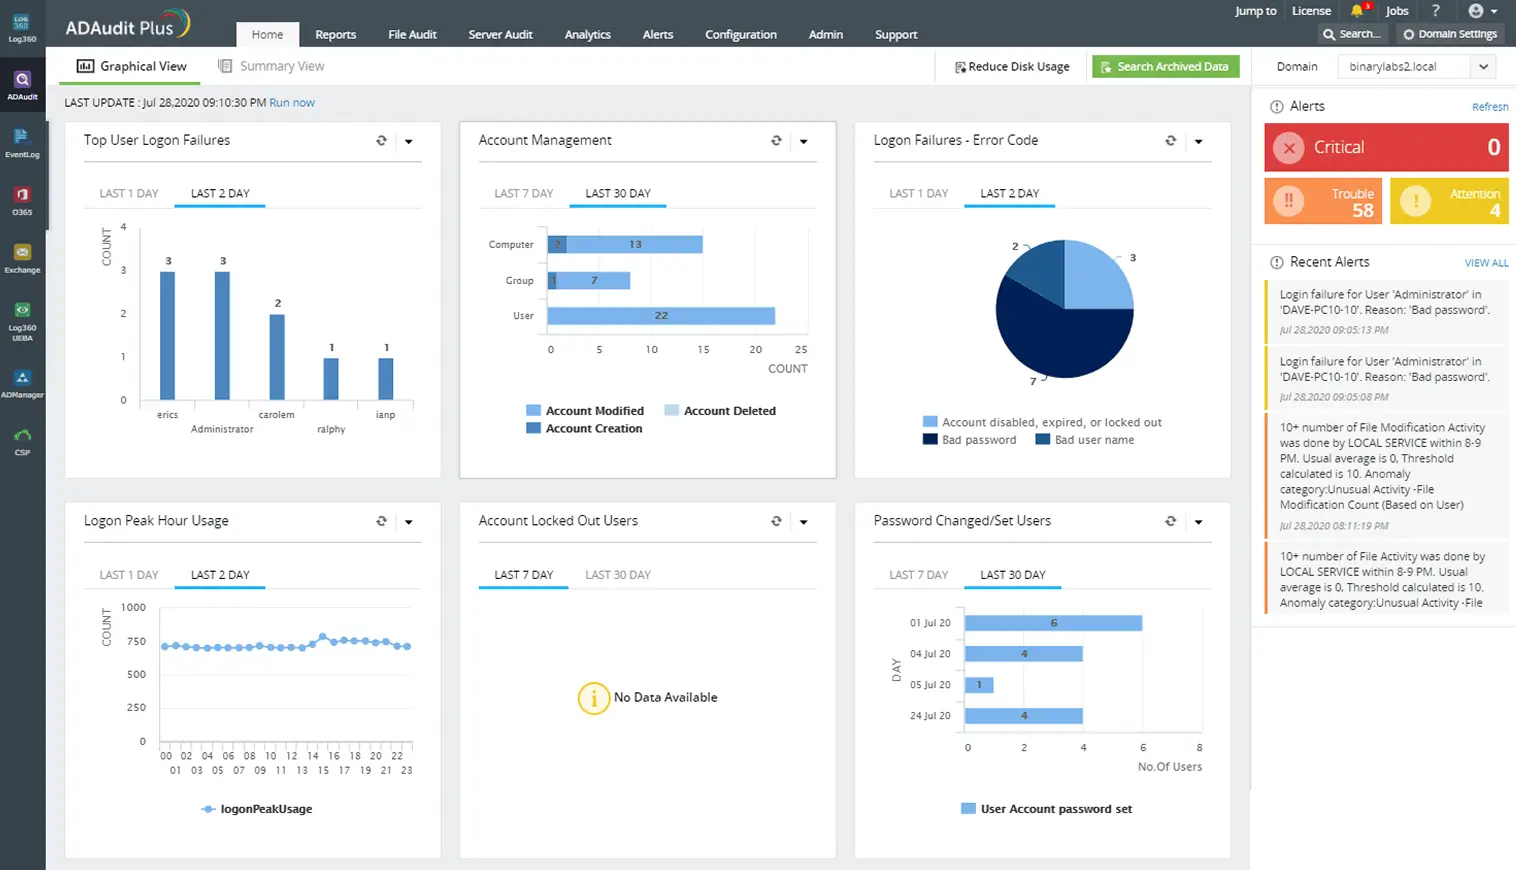
Task: Refresh Password Changed/Set Users widget
Action: [x=1171, y=521]
